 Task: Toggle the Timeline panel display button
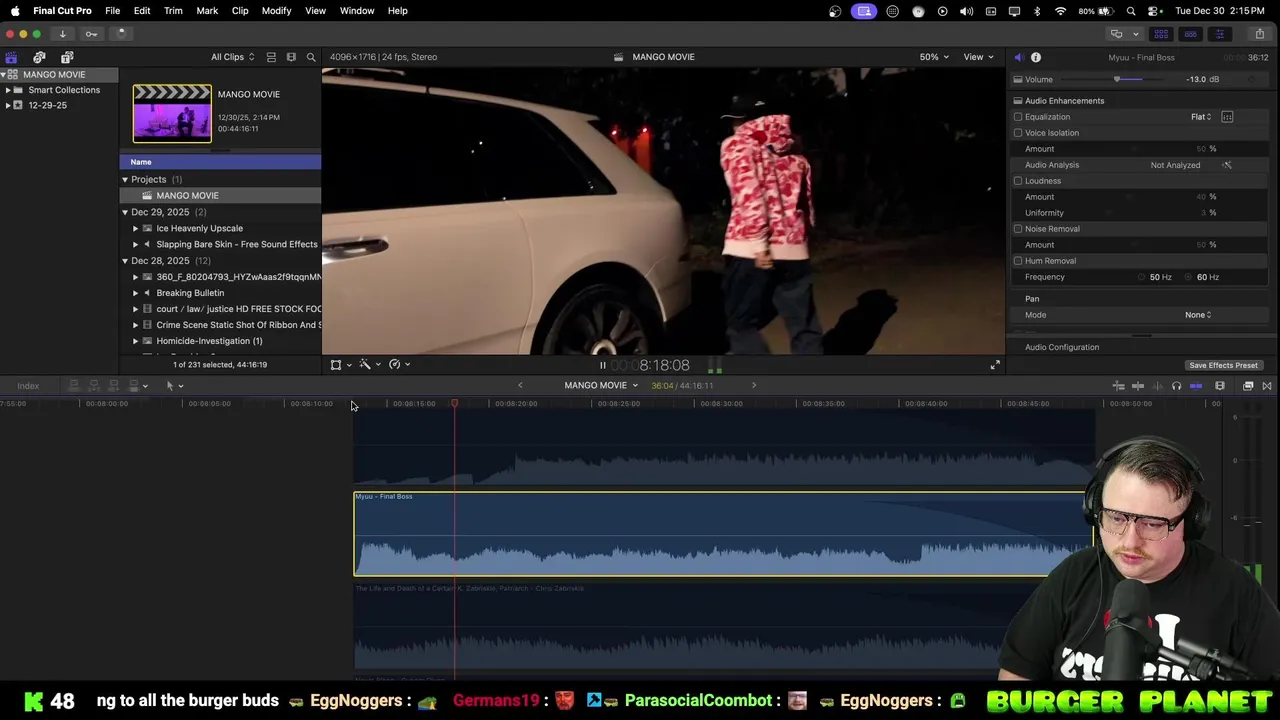pyautogui.click(x=1190, y=34)
